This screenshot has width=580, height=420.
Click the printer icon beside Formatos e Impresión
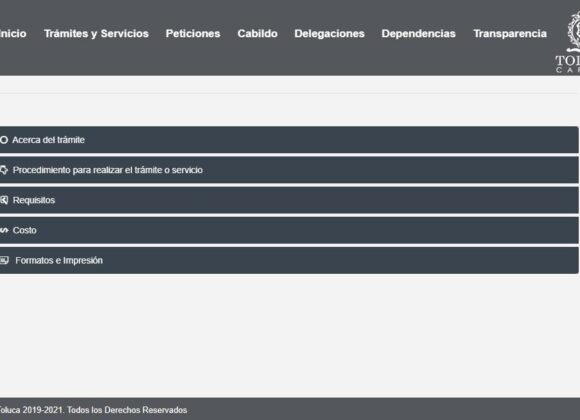(x=4, y=260)
